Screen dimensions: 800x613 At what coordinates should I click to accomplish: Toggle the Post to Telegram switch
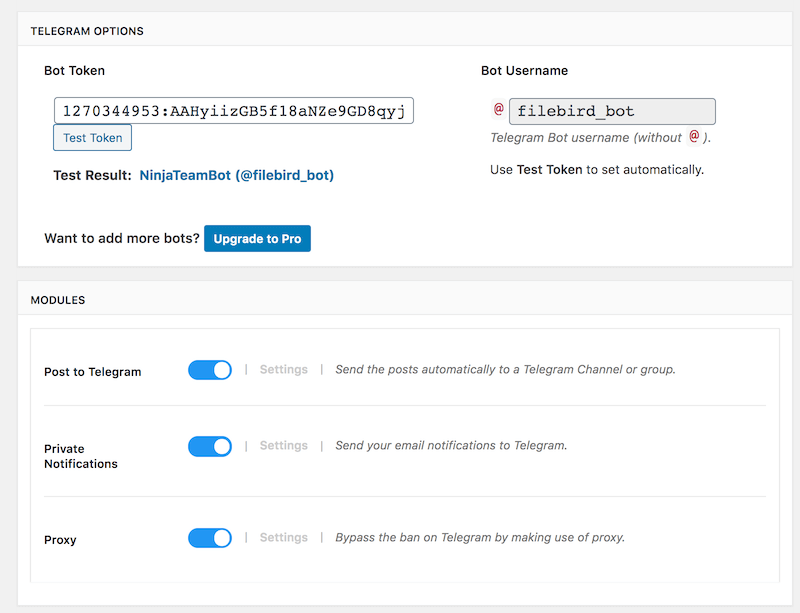click(210, 370)
